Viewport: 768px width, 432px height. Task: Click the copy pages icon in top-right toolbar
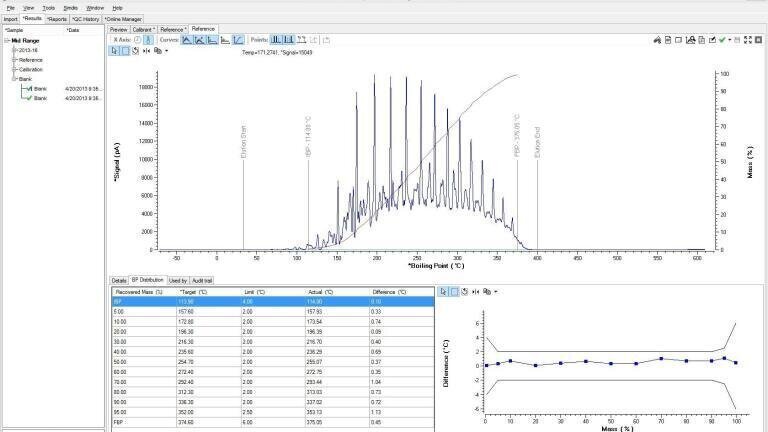click(x=701, y=40)
